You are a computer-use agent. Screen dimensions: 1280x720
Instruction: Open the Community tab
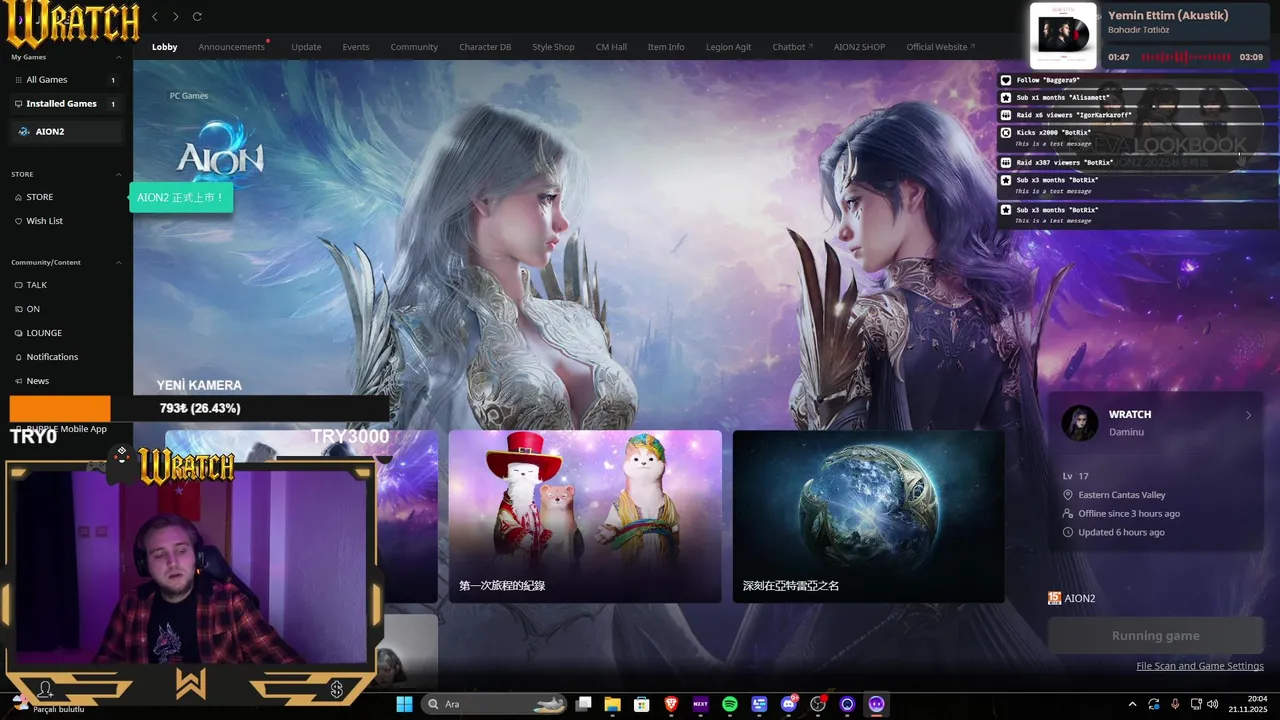point(414,47)
